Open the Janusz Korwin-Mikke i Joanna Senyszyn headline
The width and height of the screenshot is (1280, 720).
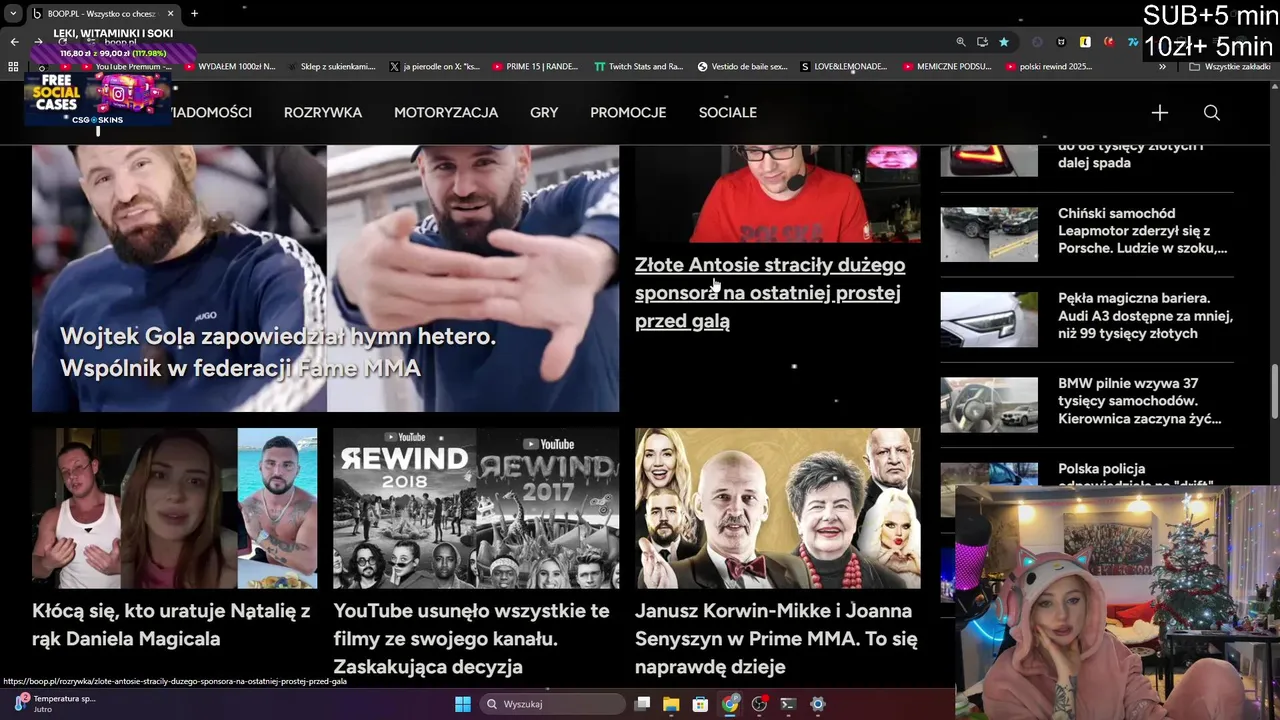coord(776,638)
